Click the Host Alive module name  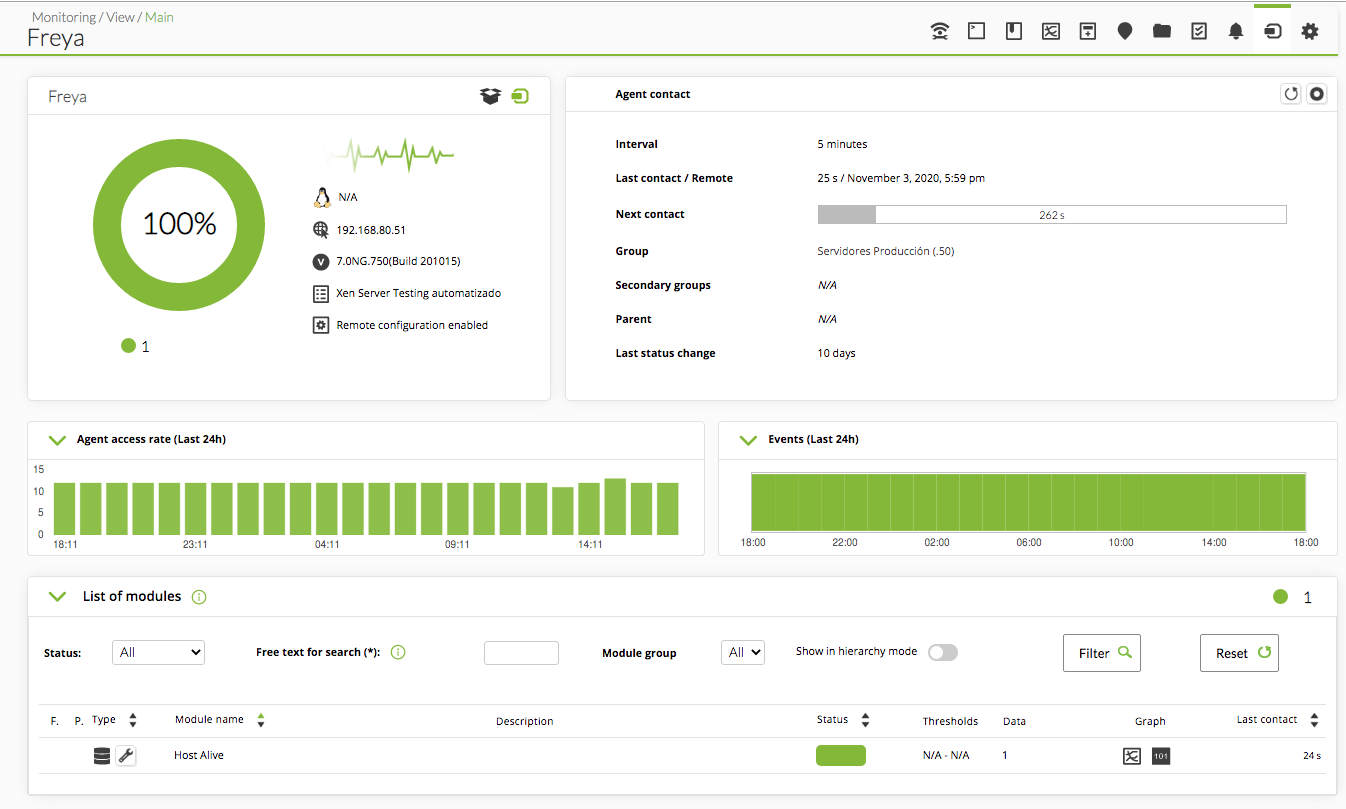(199, 755)
